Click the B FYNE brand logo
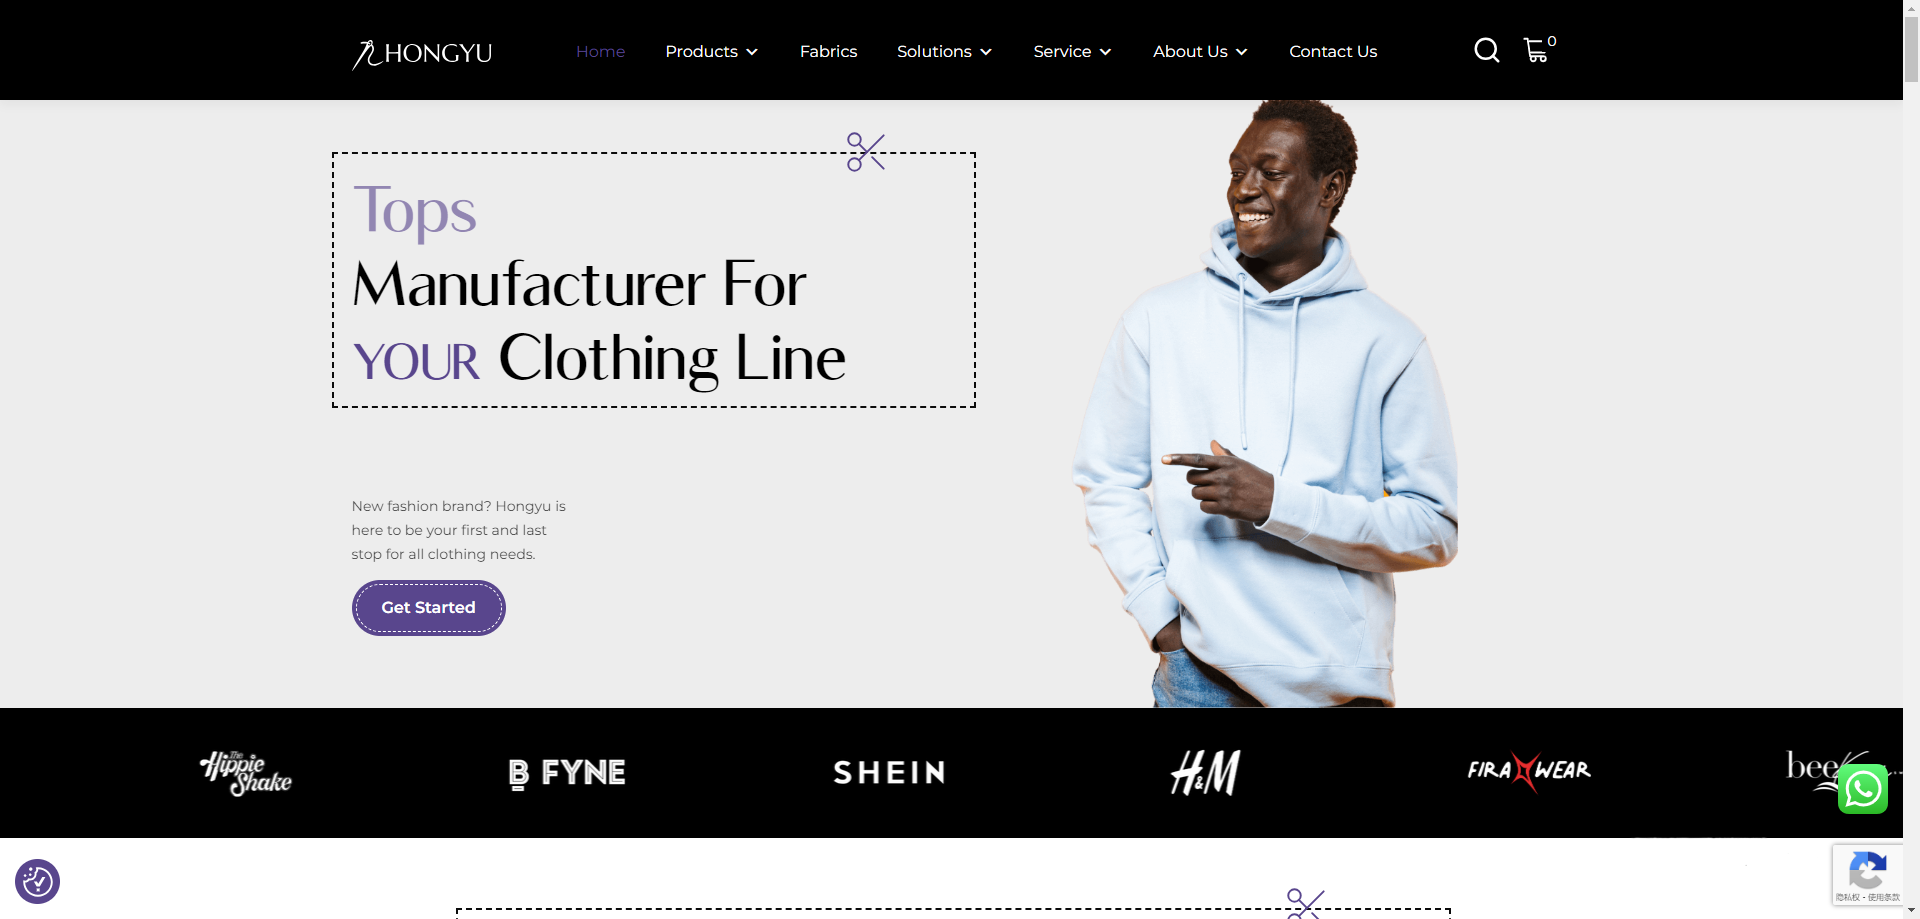 (x=567, y=773)
